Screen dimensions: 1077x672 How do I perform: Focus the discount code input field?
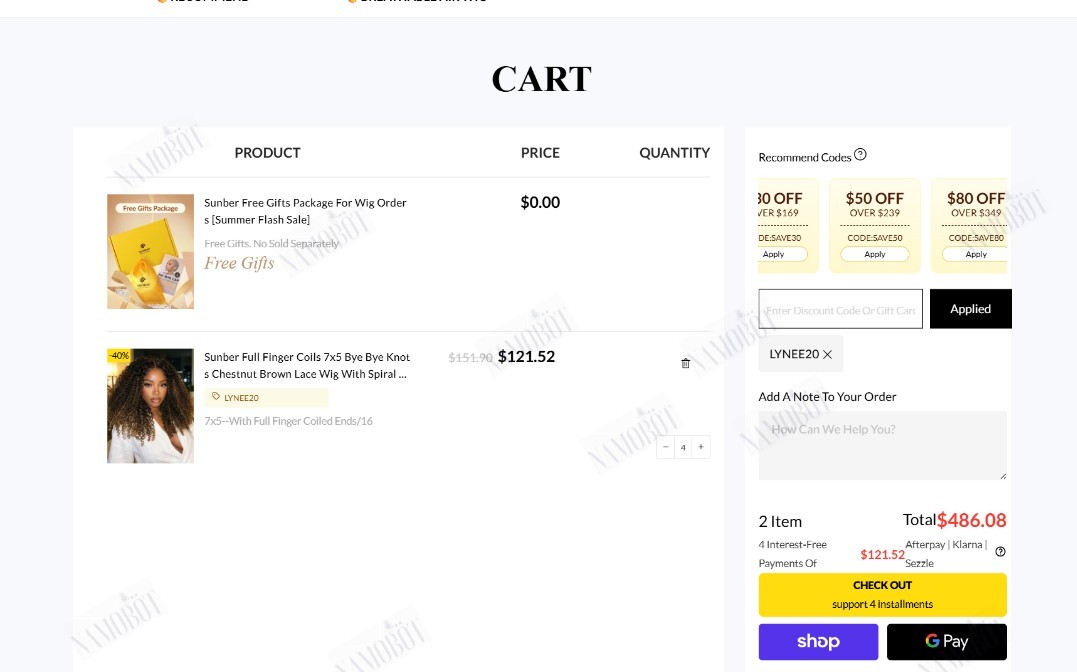coord(840,309)
